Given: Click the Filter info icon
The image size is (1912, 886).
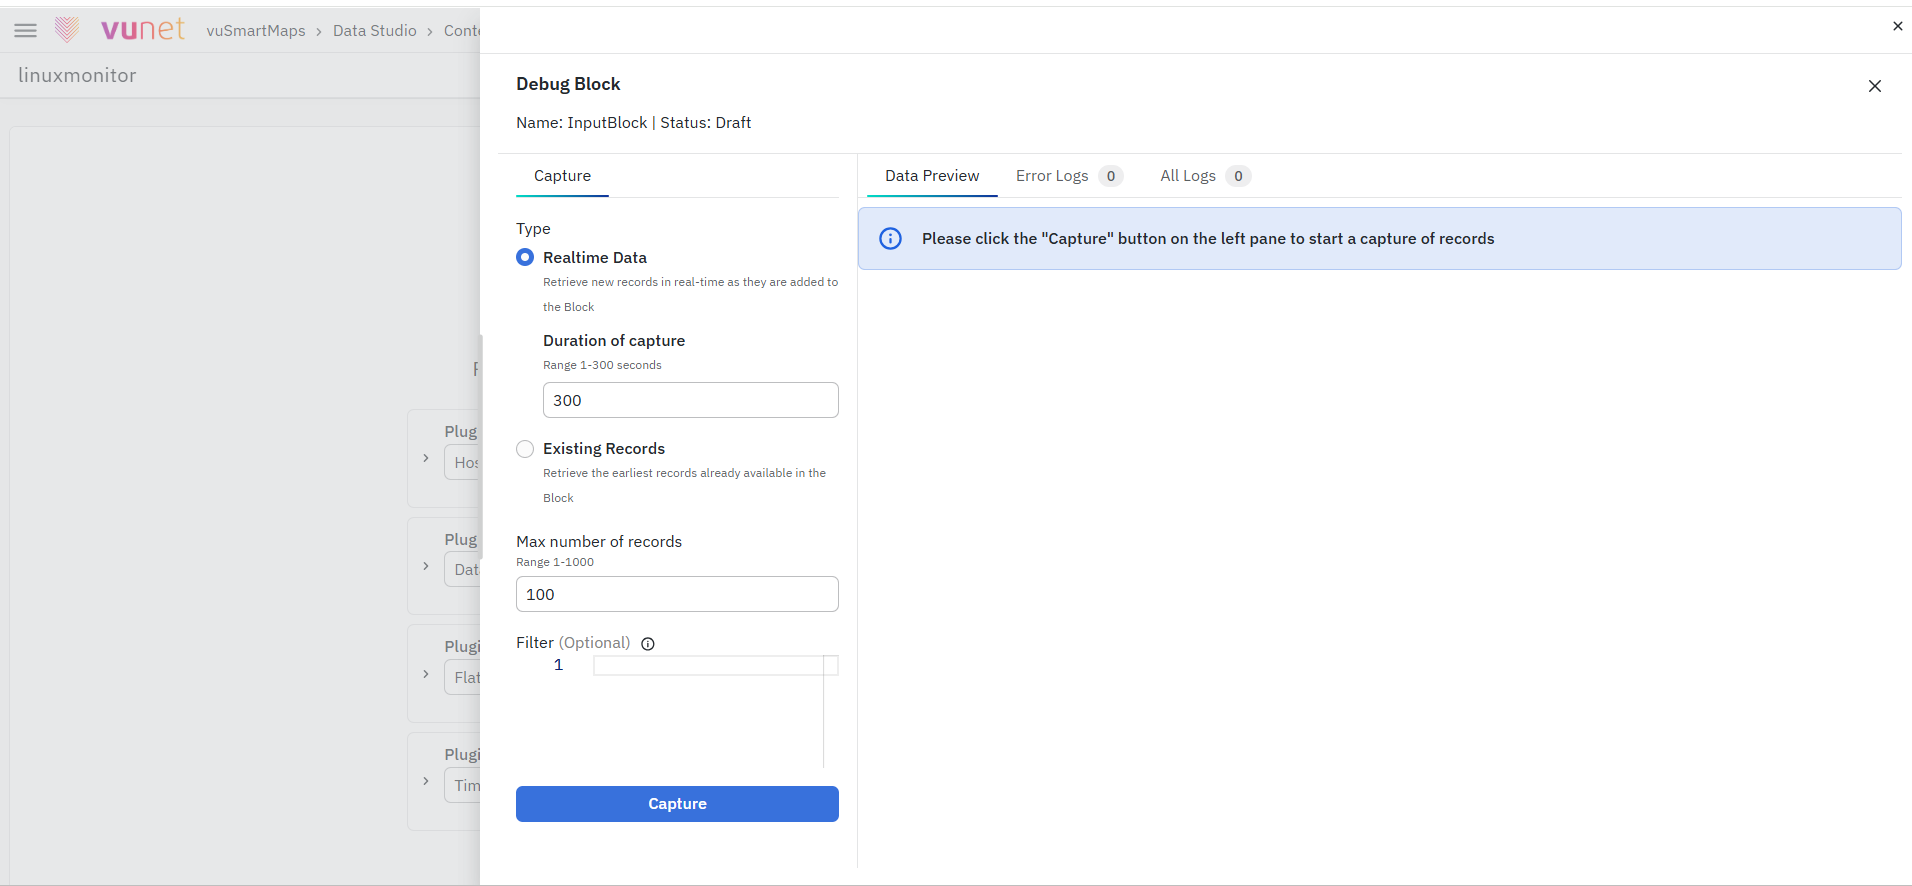Looking at the screenshot, I should click(648, 644).
